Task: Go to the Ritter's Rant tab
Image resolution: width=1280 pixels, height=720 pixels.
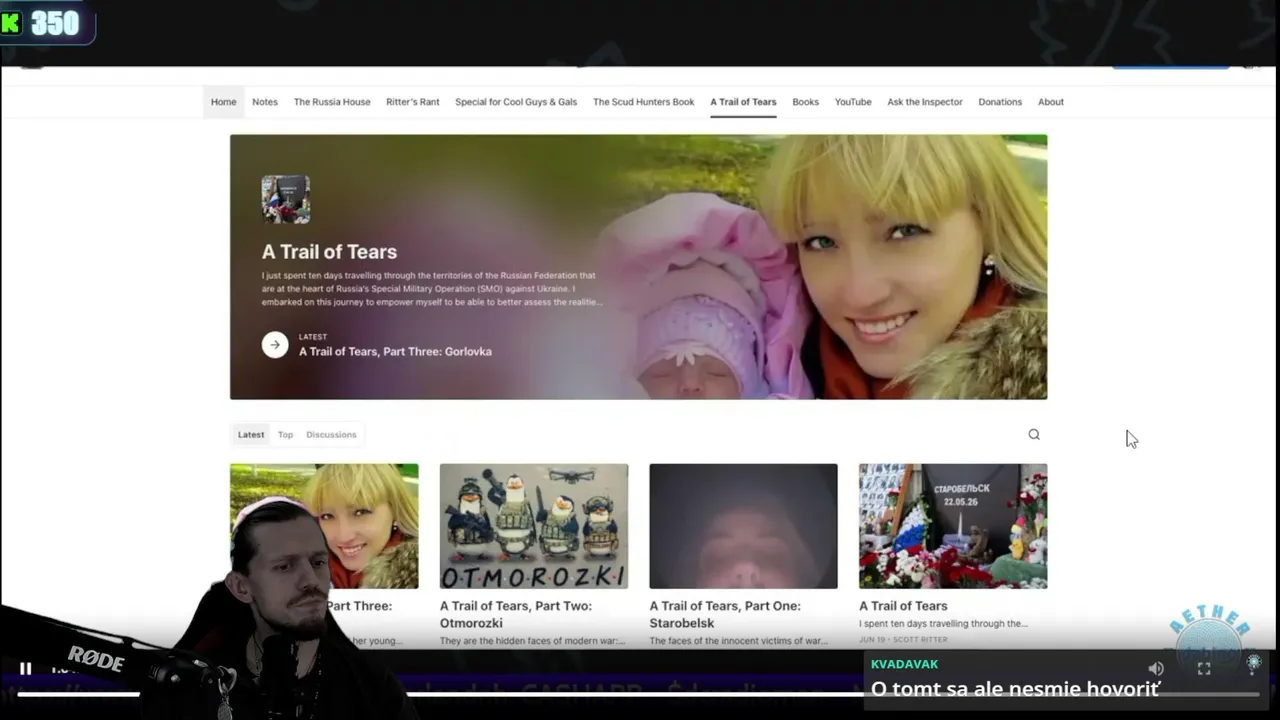Action: coord(413,102)
